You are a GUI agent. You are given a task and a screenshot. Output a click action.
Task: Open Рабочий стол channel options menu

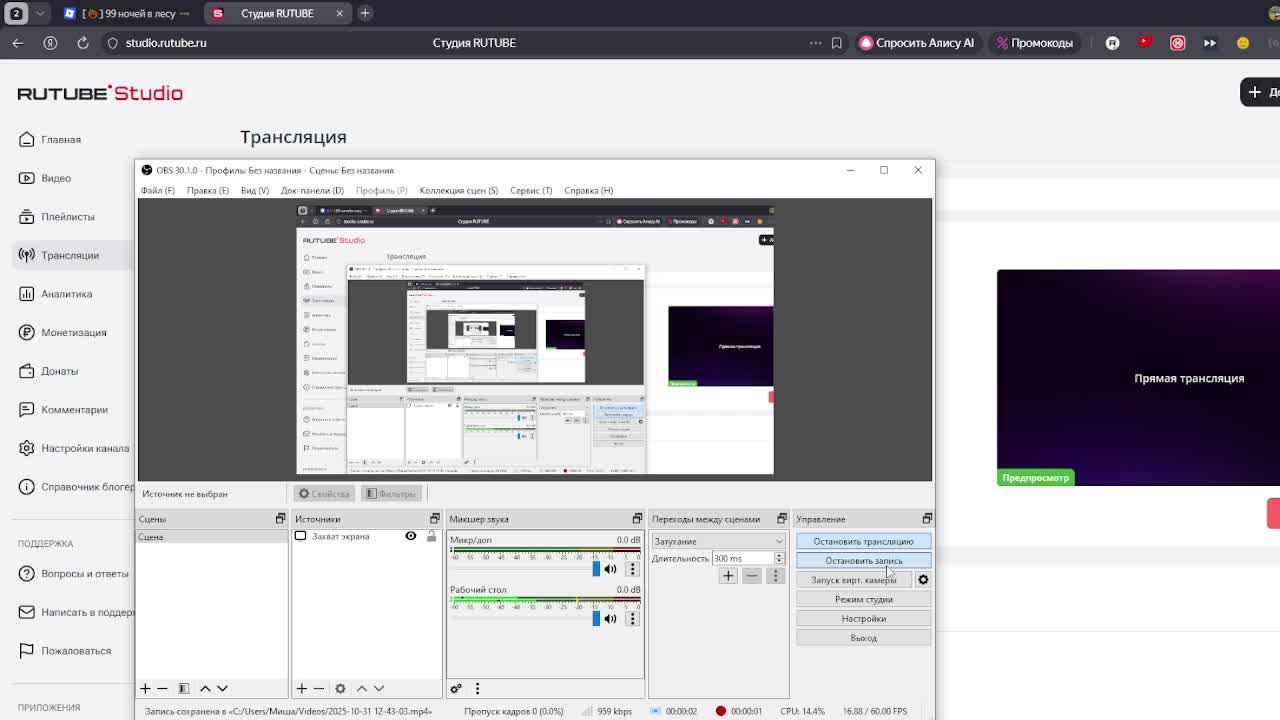click(x=632, y=618)
